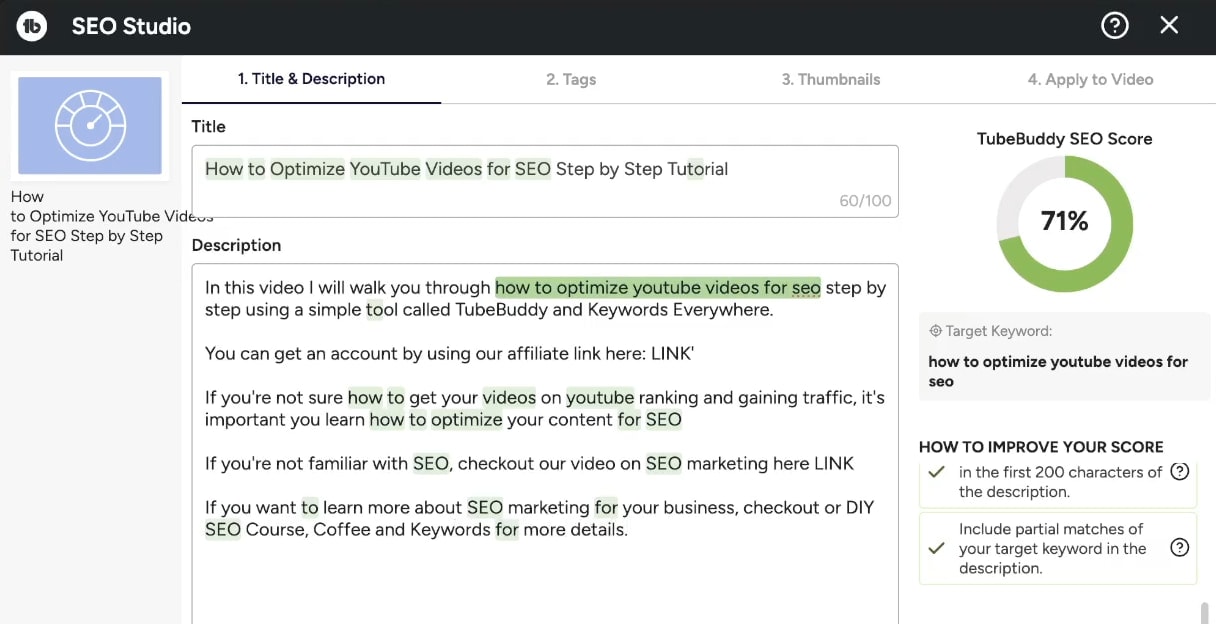Click checkmark next to first 200 characters tip

pyautogui.click(x=937, y=472)
